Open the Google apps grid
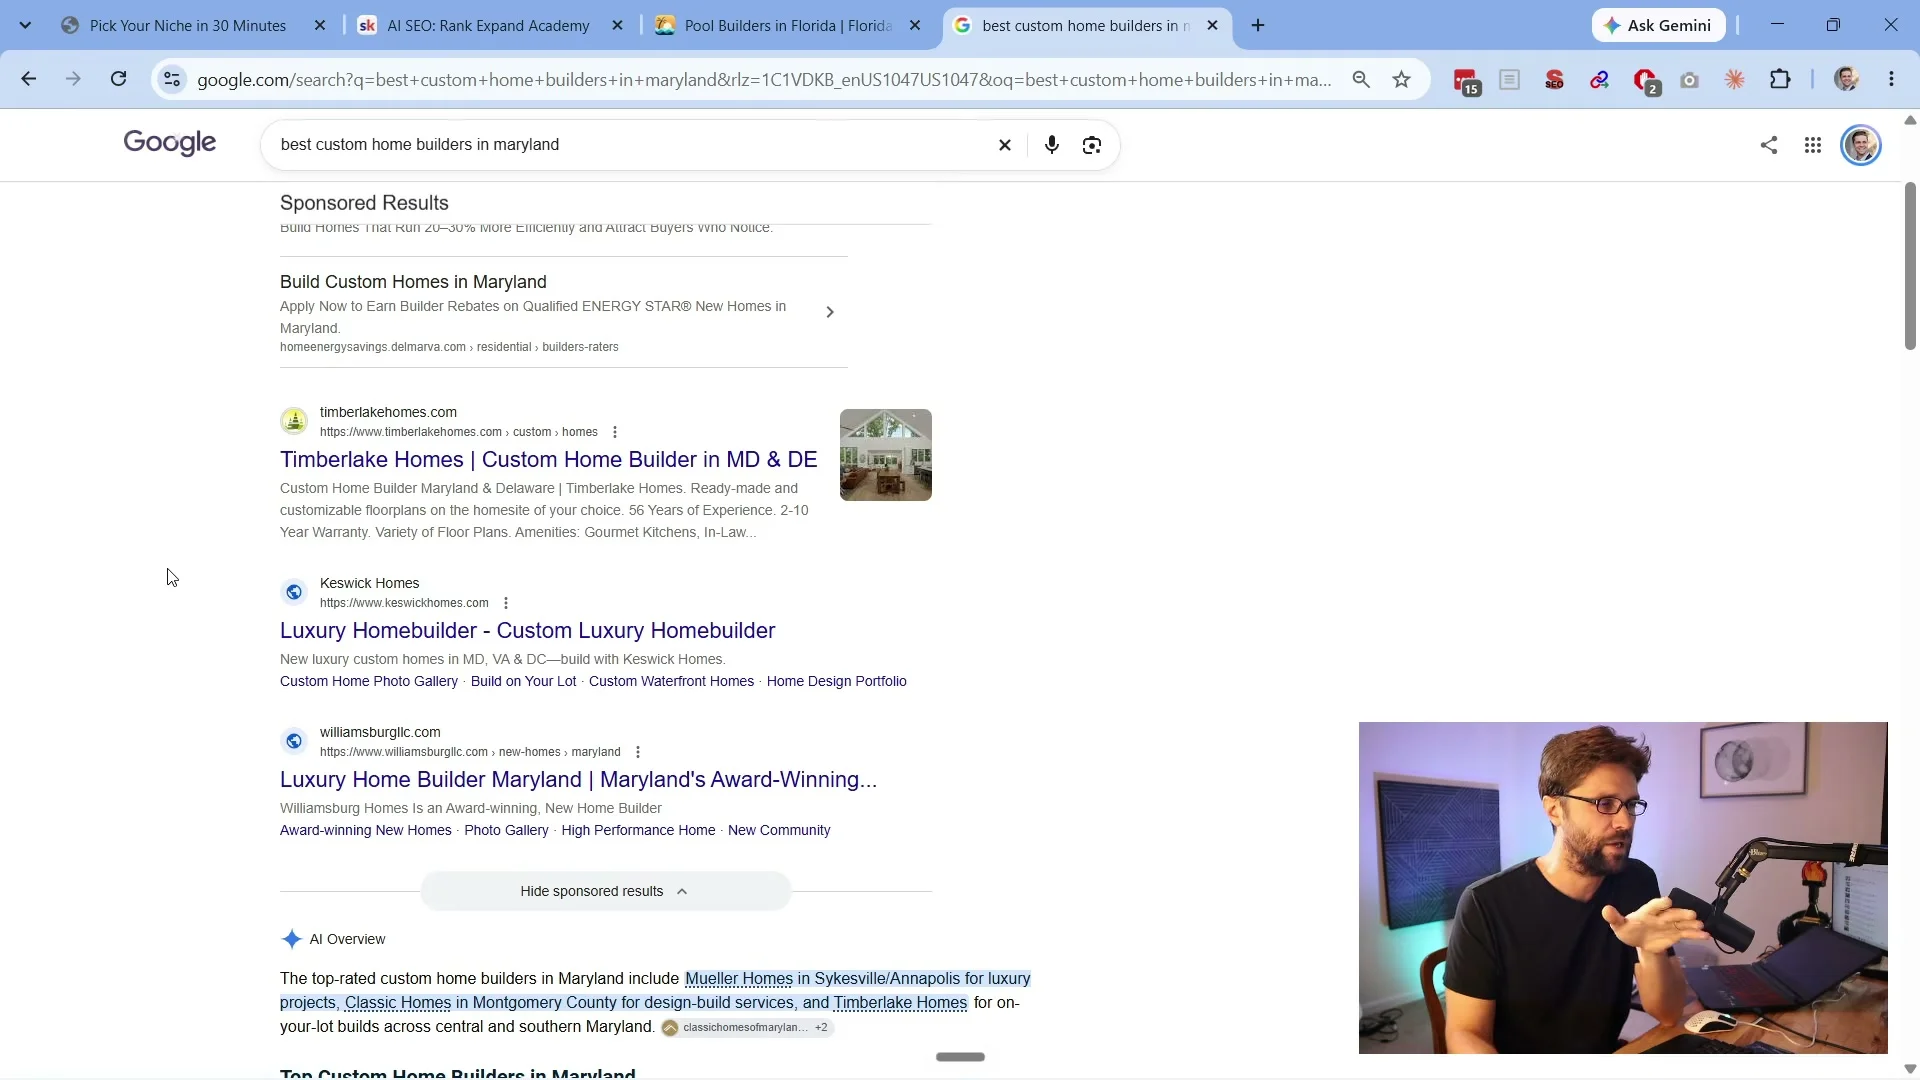Screen dimensions: 1920x1080 point(1812,145)
